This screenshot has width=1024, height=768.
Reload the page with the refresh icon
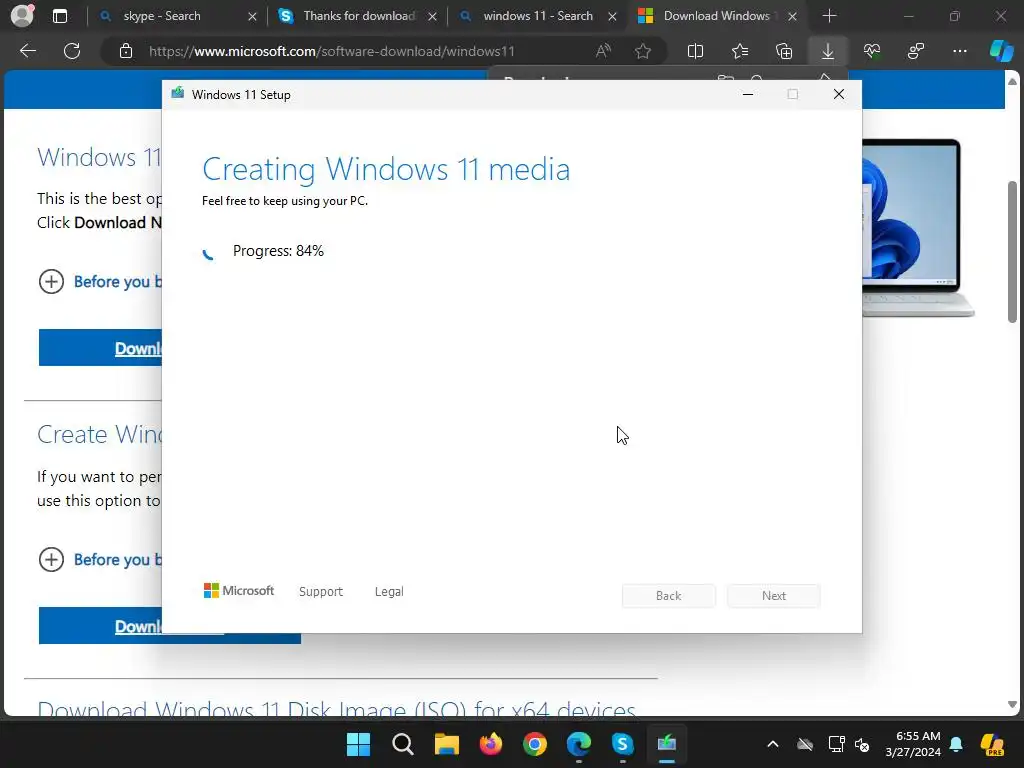coord(72,51)
